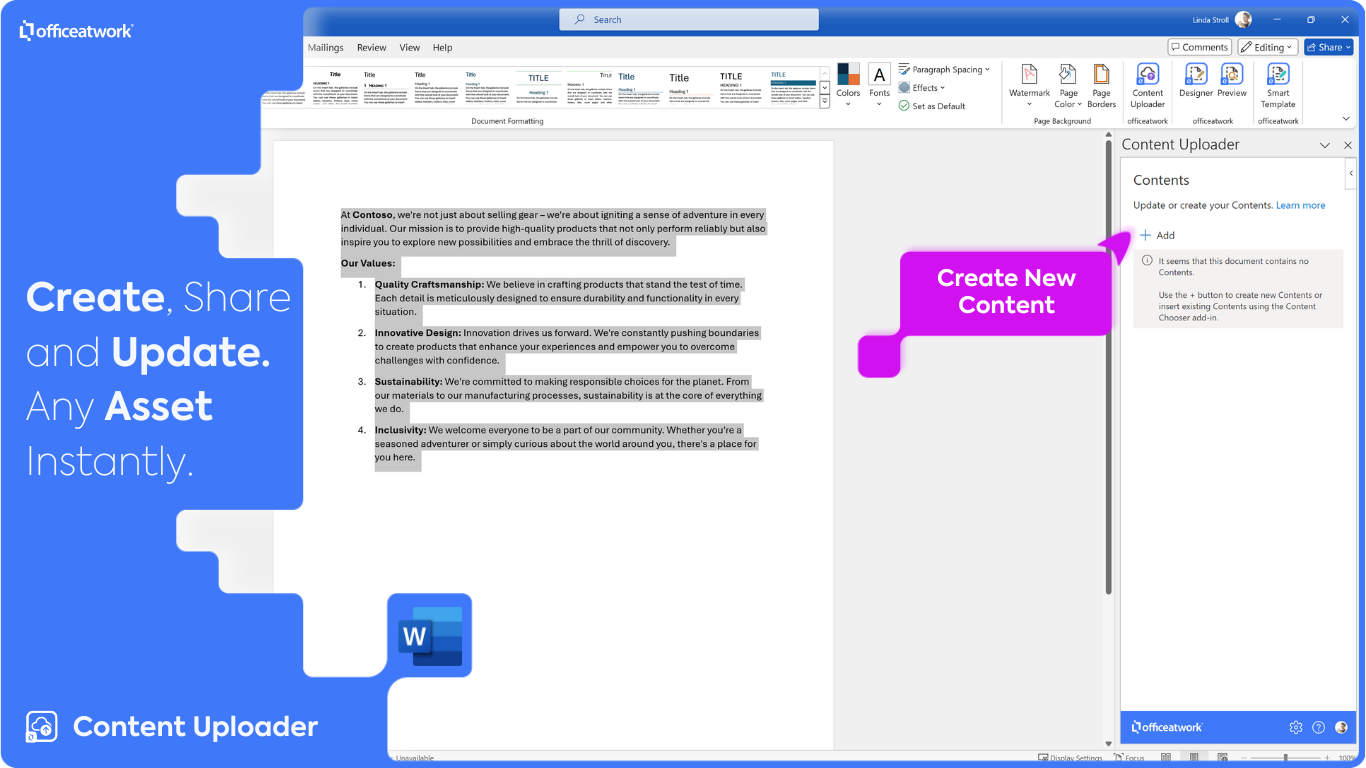1366x768 pixels.
Task: Open the Share menu
Action: (1328, 47)
